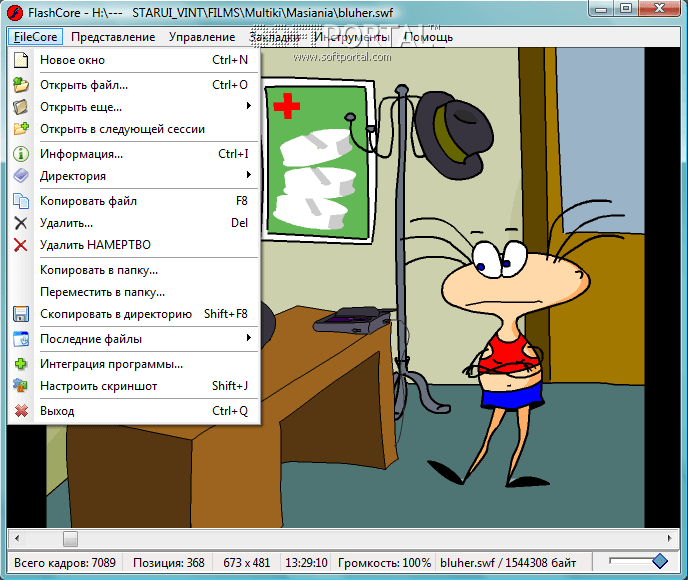Click the seek bar left arrow

(17, 538)
